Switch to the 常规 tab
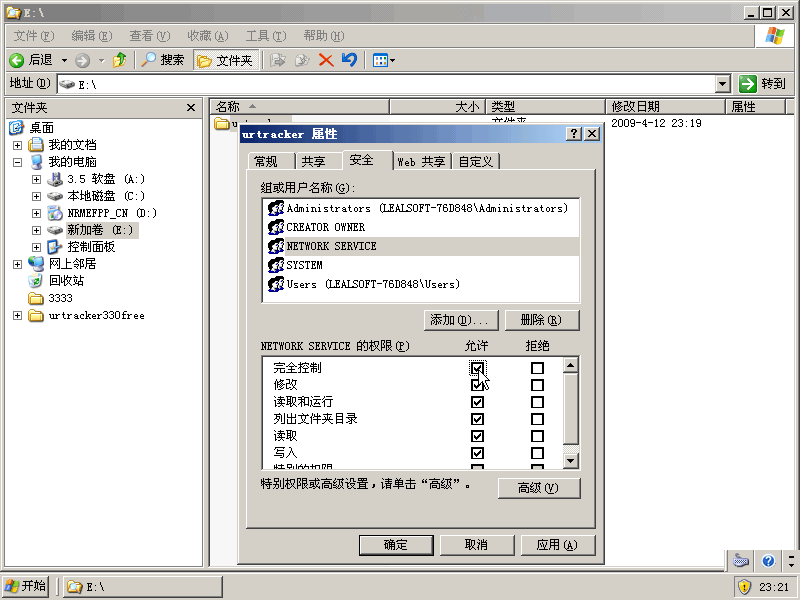 (x=266, y=161)
